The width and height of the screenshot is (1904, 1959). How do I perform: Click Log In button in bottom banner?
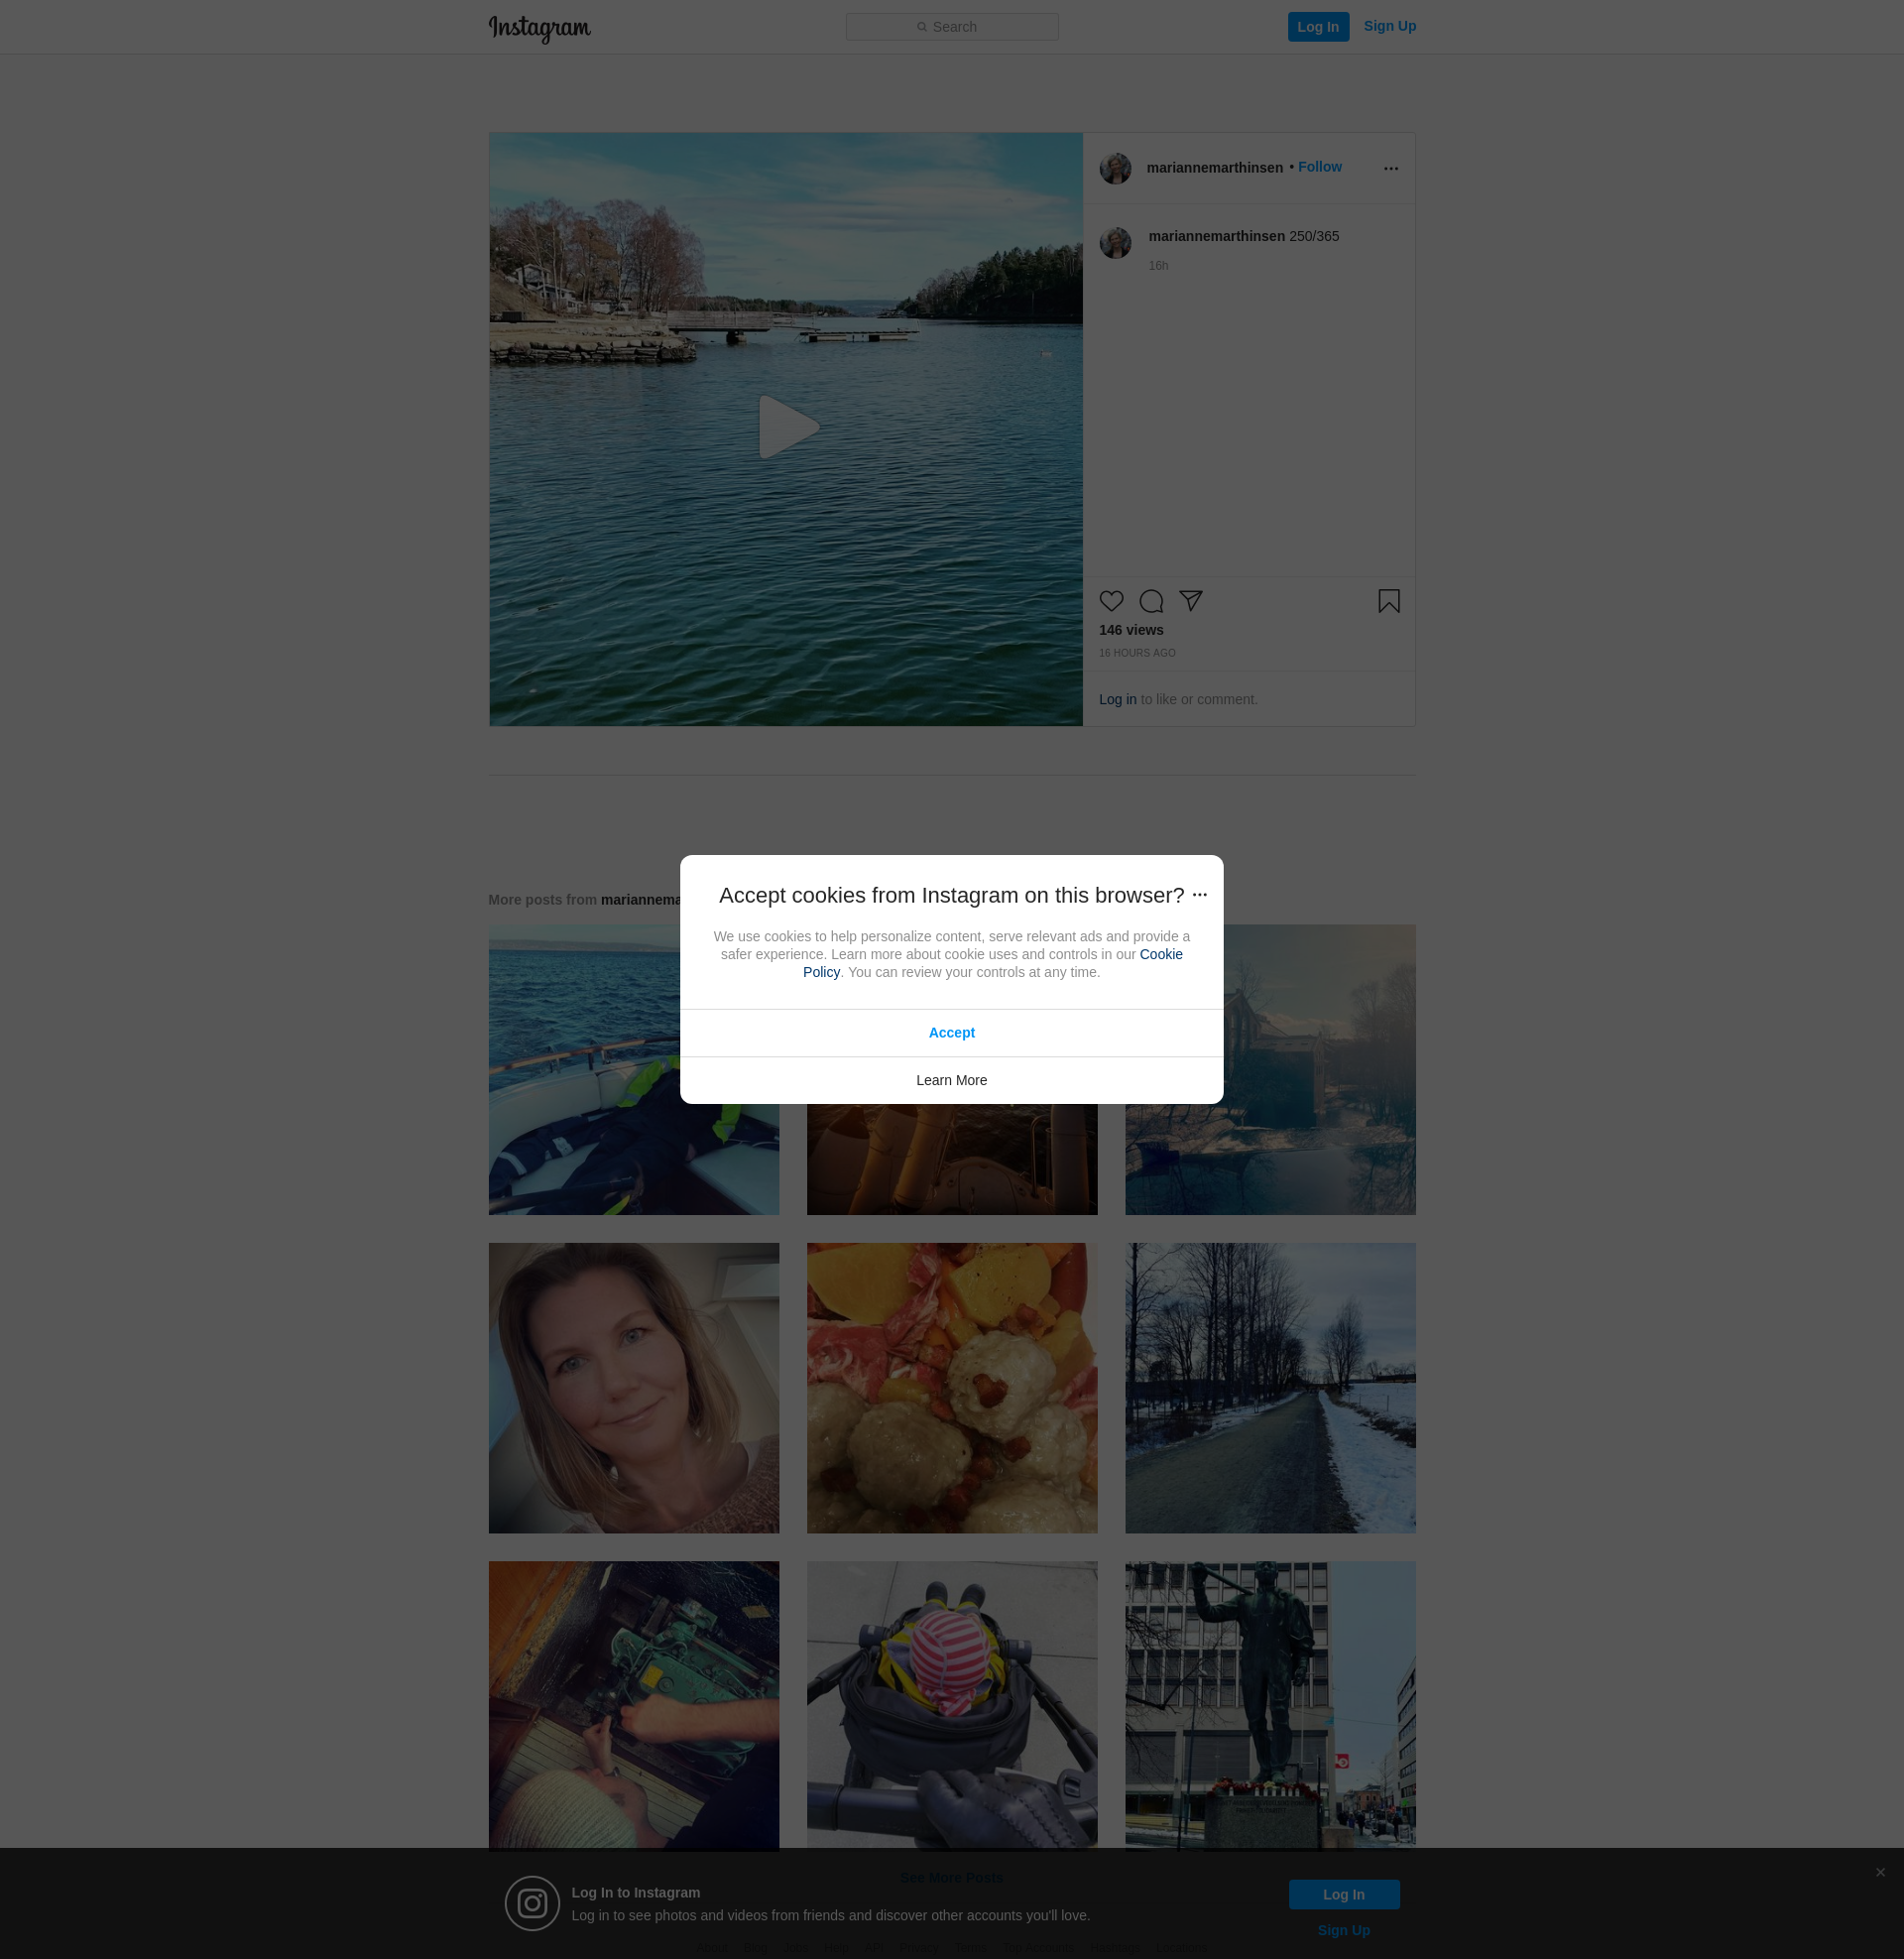coord(1343,1894)
